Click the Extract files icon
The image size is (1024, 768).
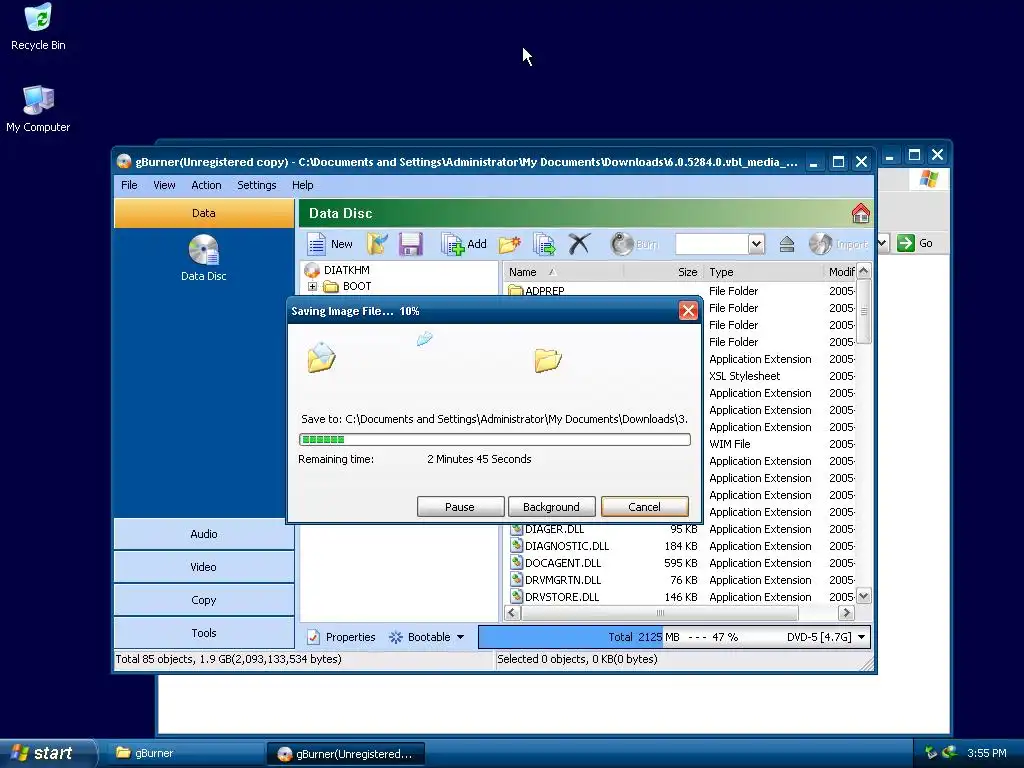(x=544, y=244)
